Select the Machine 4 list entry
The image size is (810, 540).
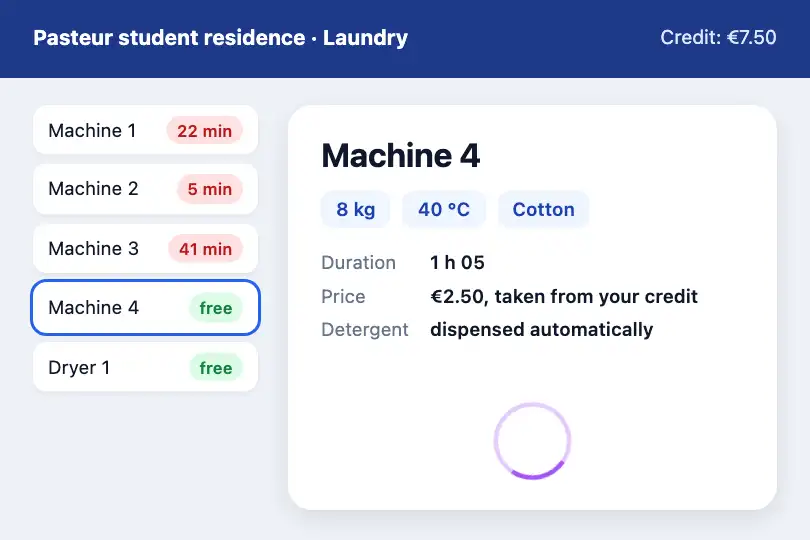[145, 307]
